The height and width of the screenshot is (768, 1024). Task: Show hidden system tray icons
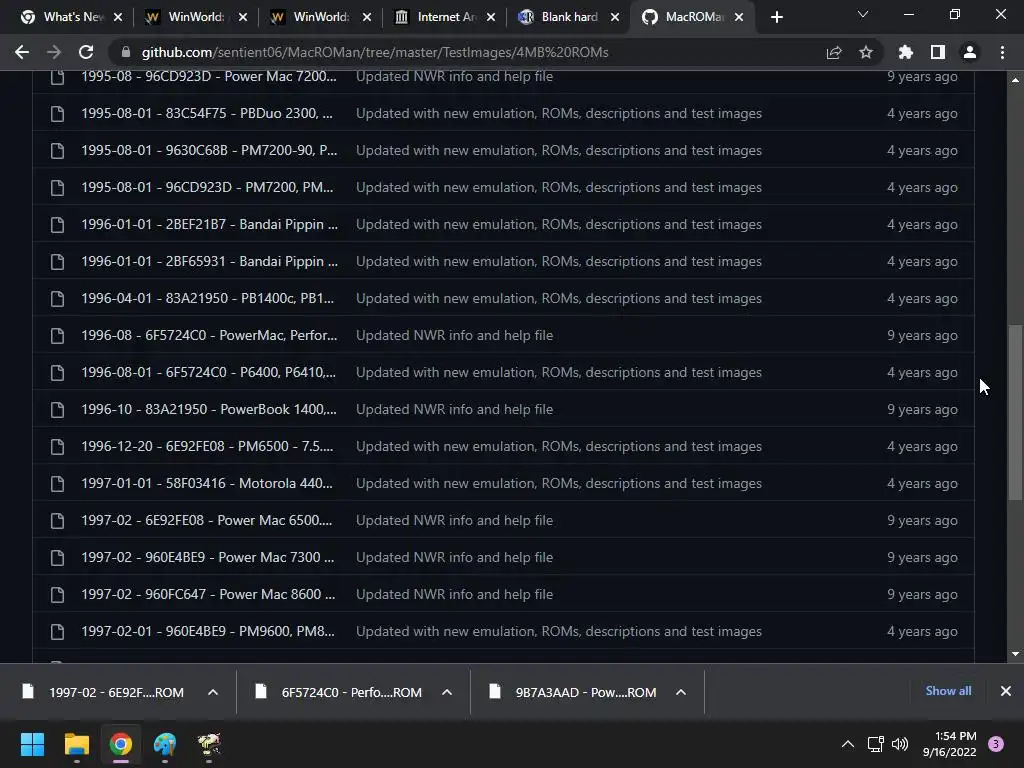point(848,744)
